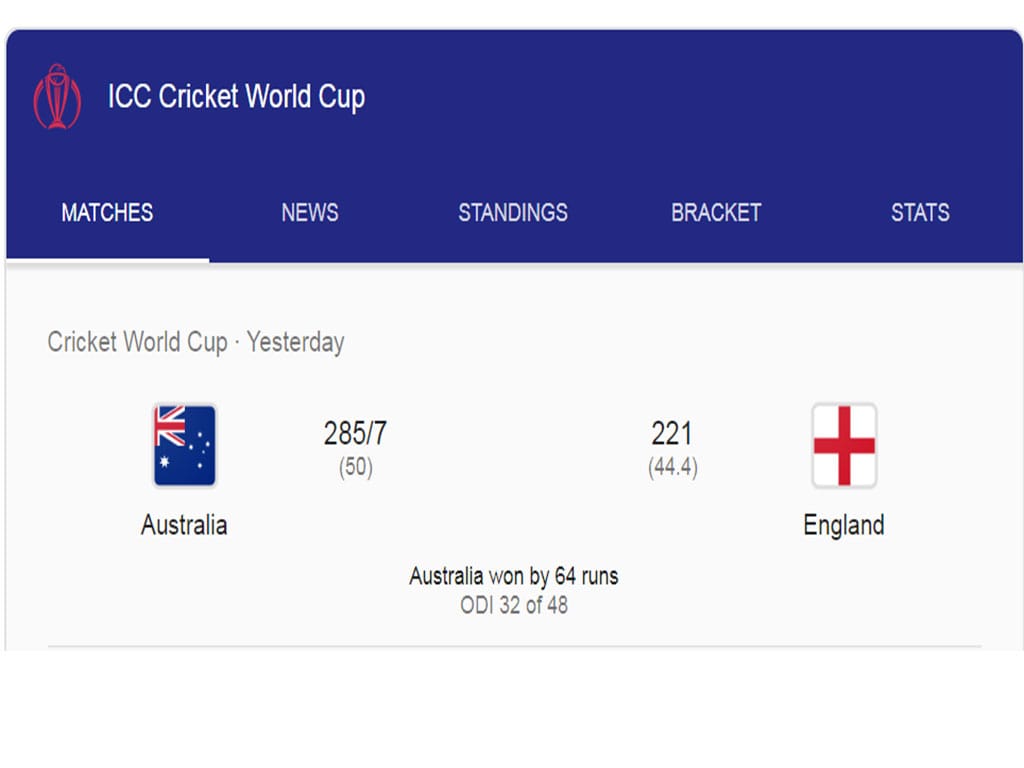Click the Australia team name
Screen dimensions: 1024x768
pyautogui.click(x=184, y=525)
